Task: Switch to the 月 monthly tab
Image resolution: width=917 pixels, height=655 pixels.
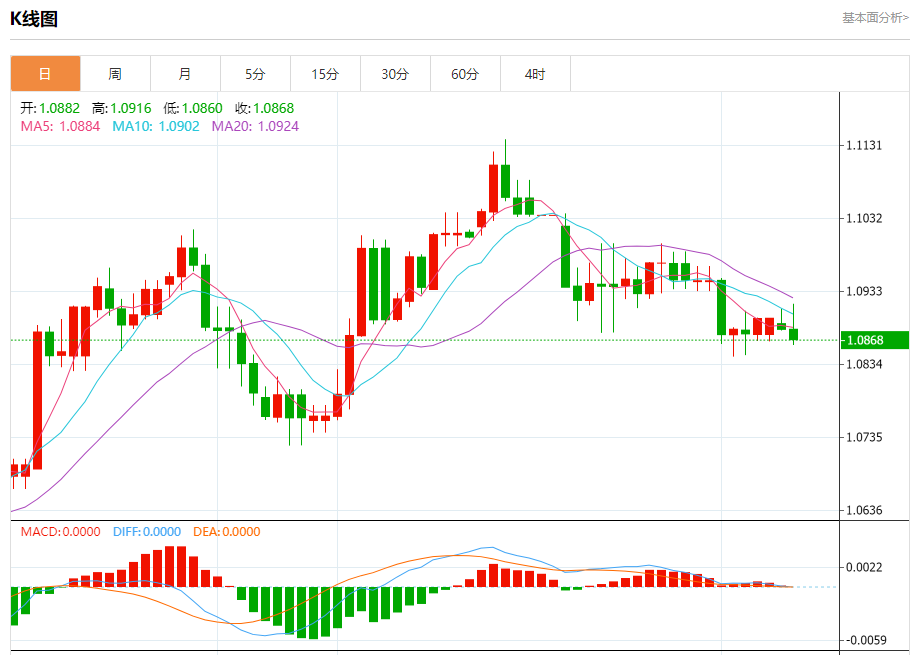Action: (x=185, y=74)
